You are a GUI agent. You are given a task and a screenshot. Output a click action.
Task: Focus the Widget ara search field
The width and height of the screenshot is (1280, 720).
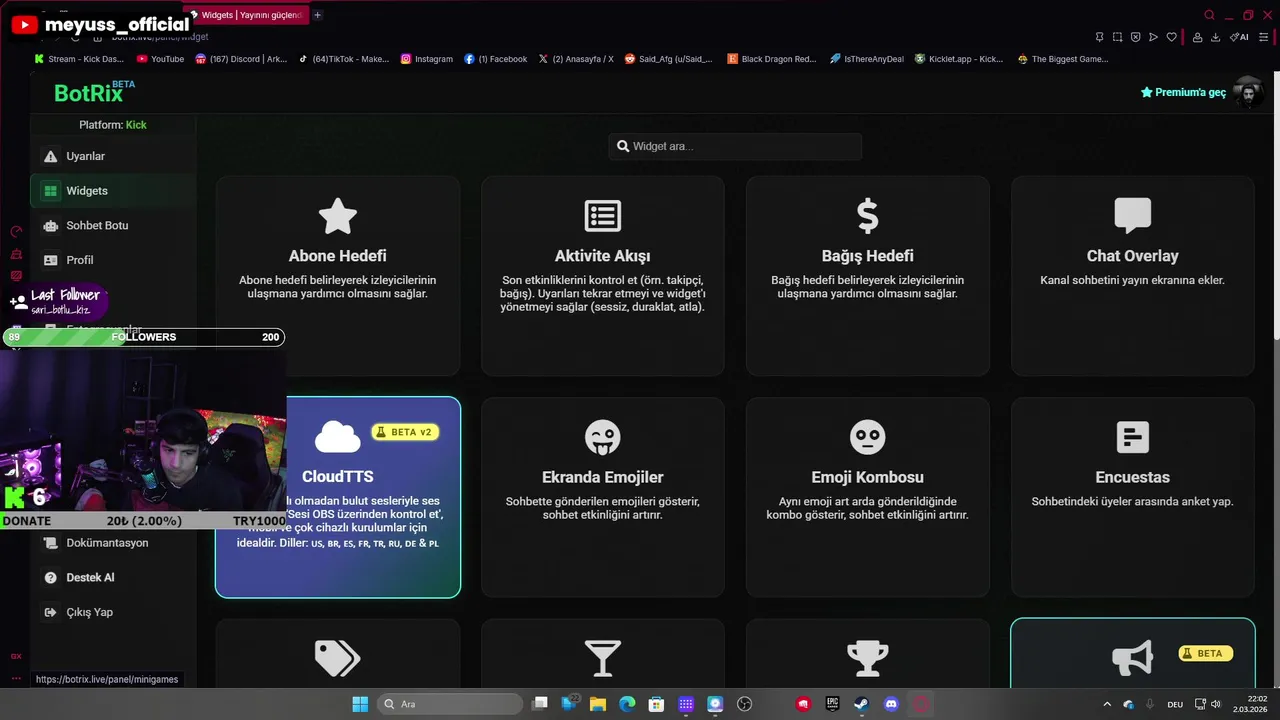pyautogui.click(x=735, y=146)
